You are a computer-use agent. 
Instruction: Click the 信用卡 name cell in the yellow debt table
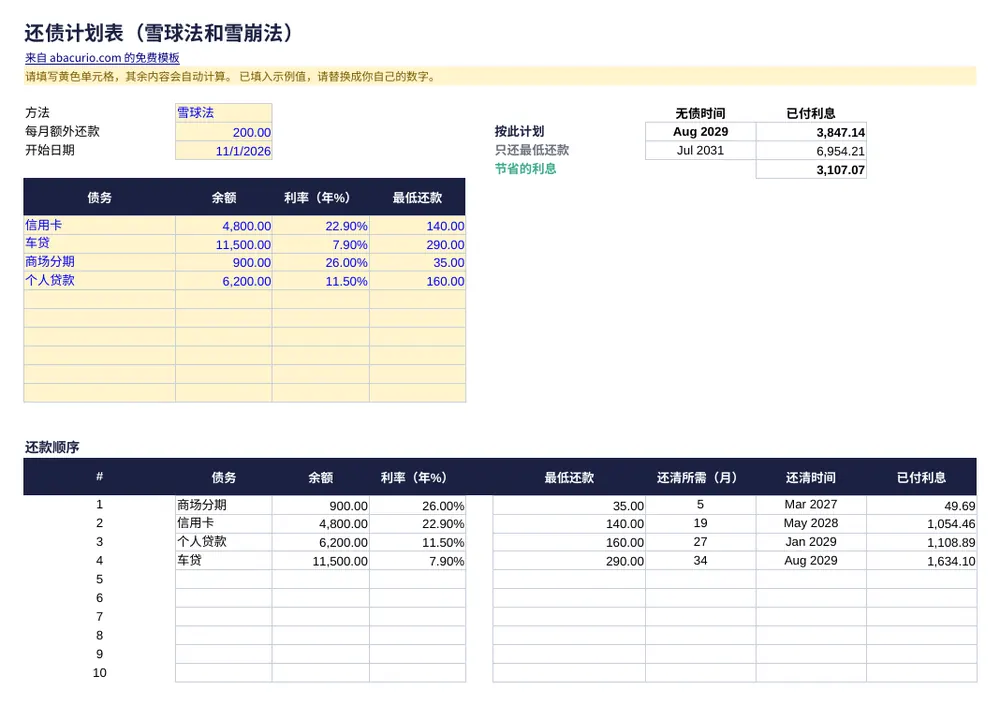tap(99, 225)
